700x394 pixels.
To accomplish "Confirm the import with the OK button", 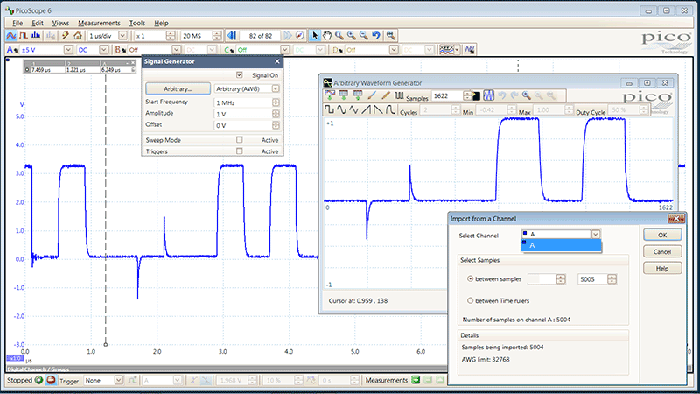I will (662, 235).
